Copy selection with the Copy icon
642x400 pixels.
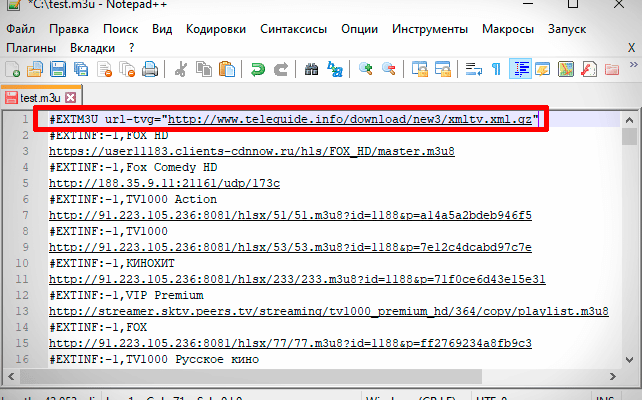tap(203, 69)
